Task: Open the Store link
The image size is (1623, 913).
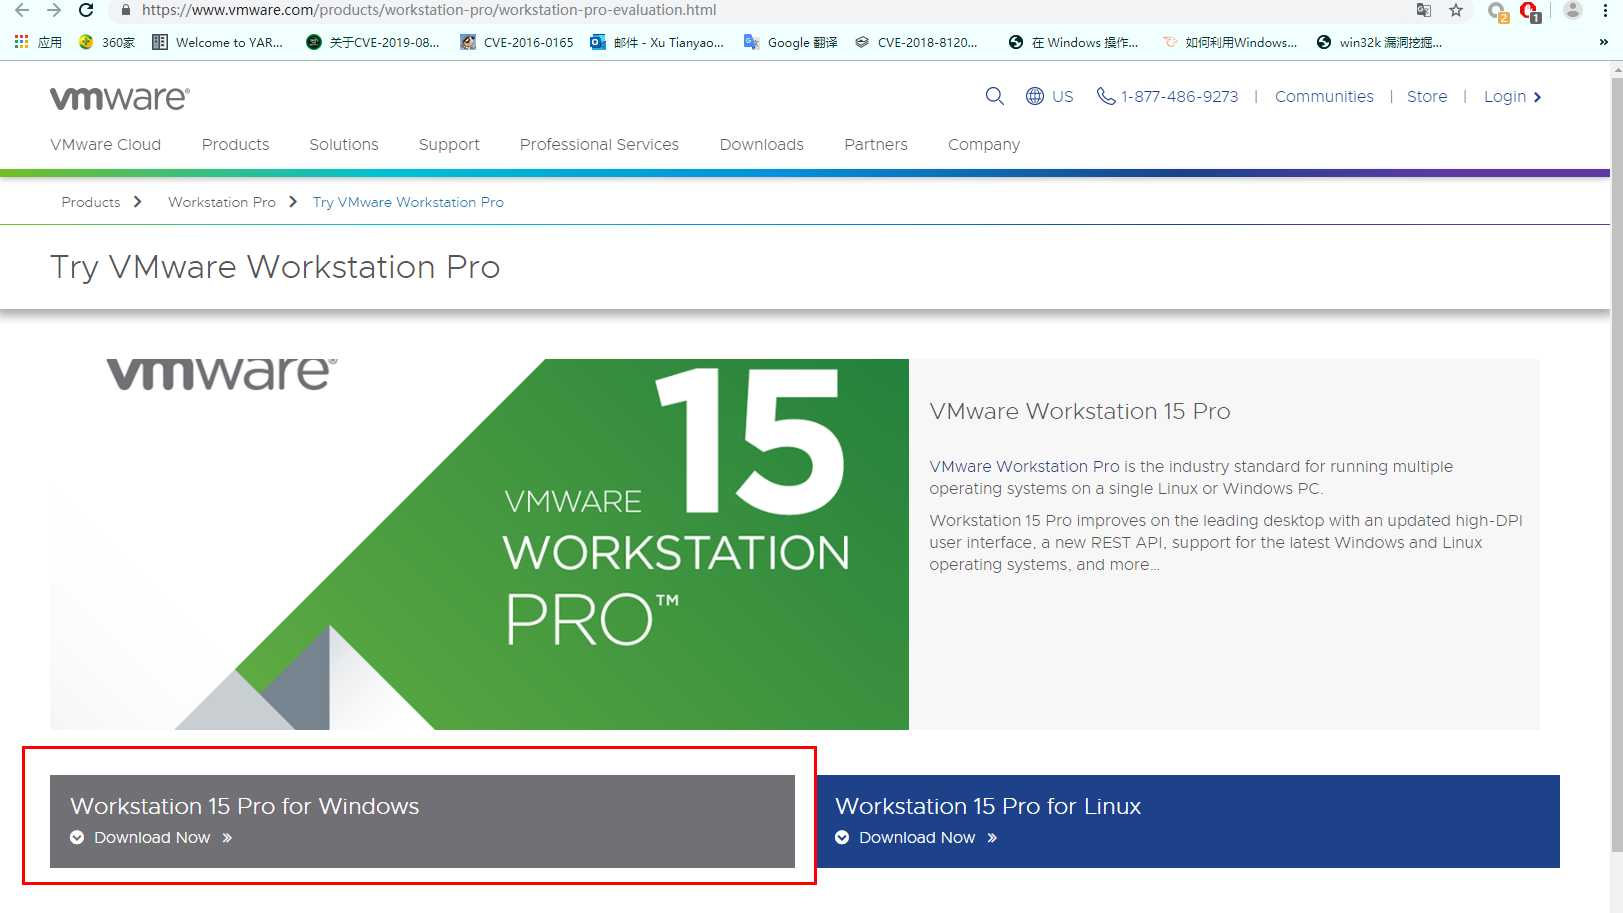Action: 1427,96
